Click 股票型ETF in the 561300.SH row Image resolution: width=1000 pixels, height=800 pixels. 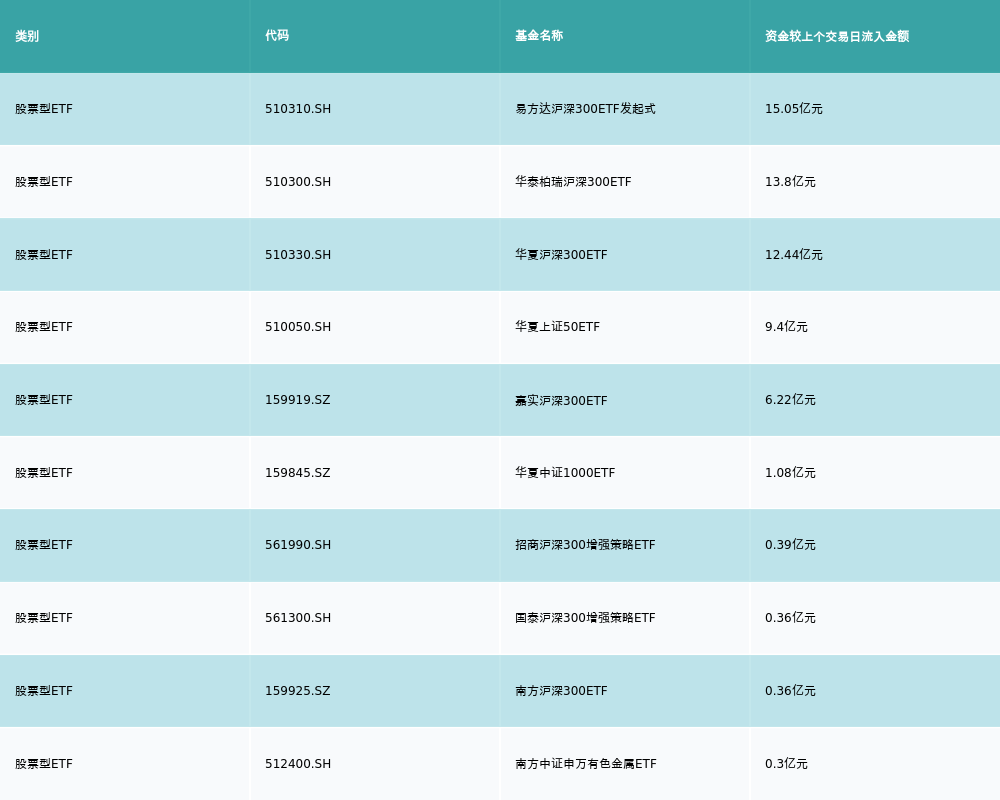click(x=44, y=618)
